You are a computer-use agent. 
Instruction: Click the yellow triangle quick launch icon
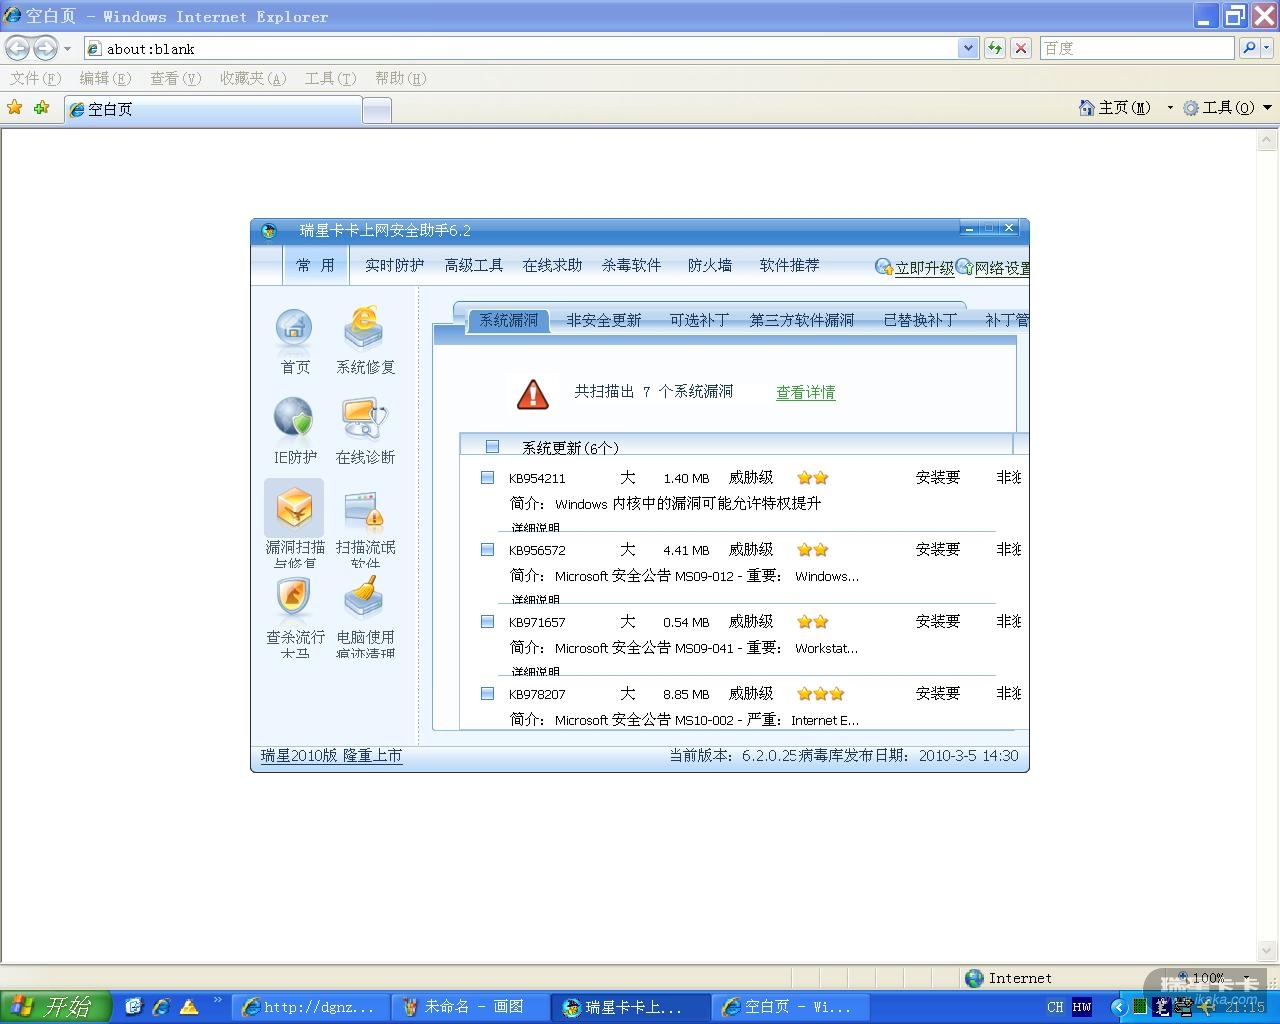[x=189, y=1007]
